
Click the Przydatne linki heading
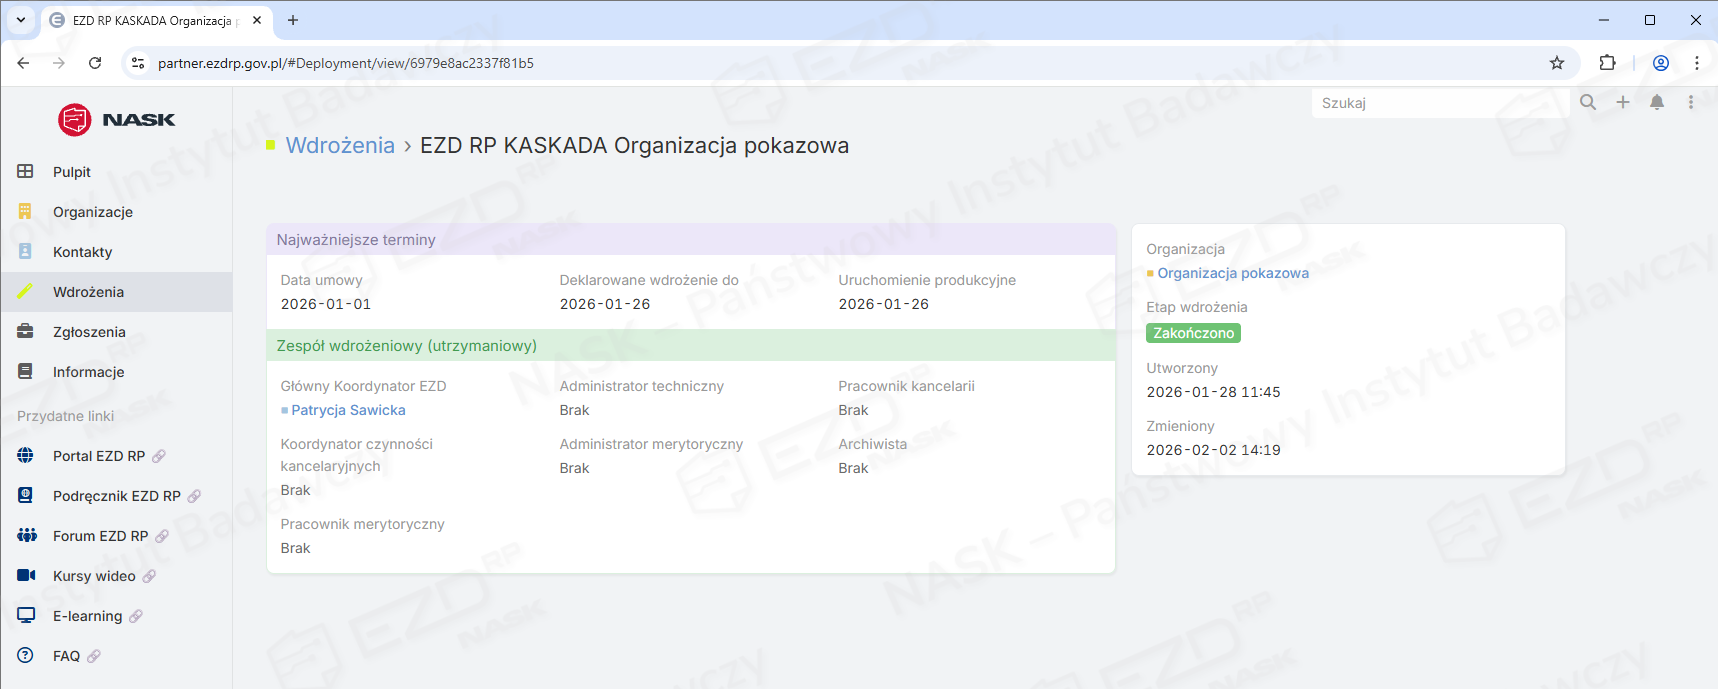click(x=65, y=416)
